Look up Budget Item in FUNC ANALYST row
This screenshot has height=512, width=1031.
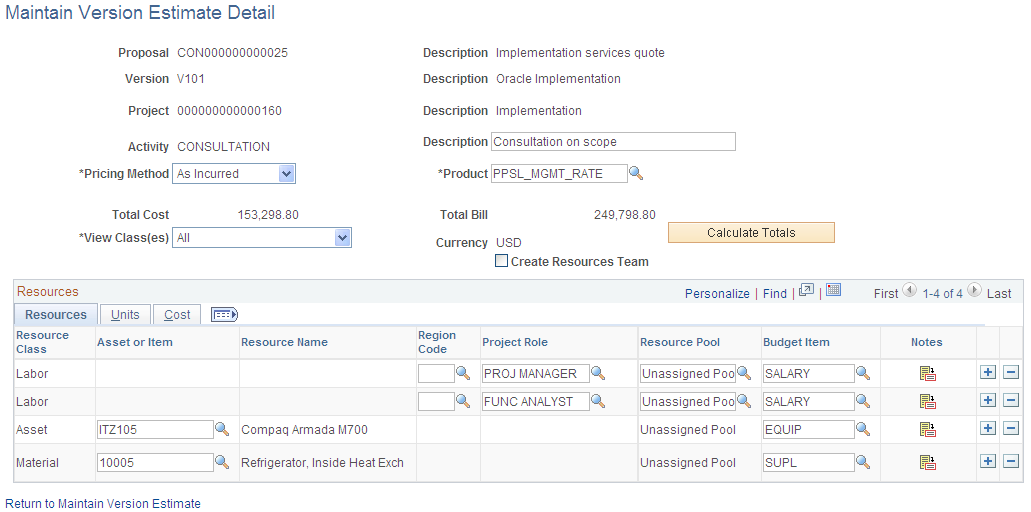coord(863,401)
